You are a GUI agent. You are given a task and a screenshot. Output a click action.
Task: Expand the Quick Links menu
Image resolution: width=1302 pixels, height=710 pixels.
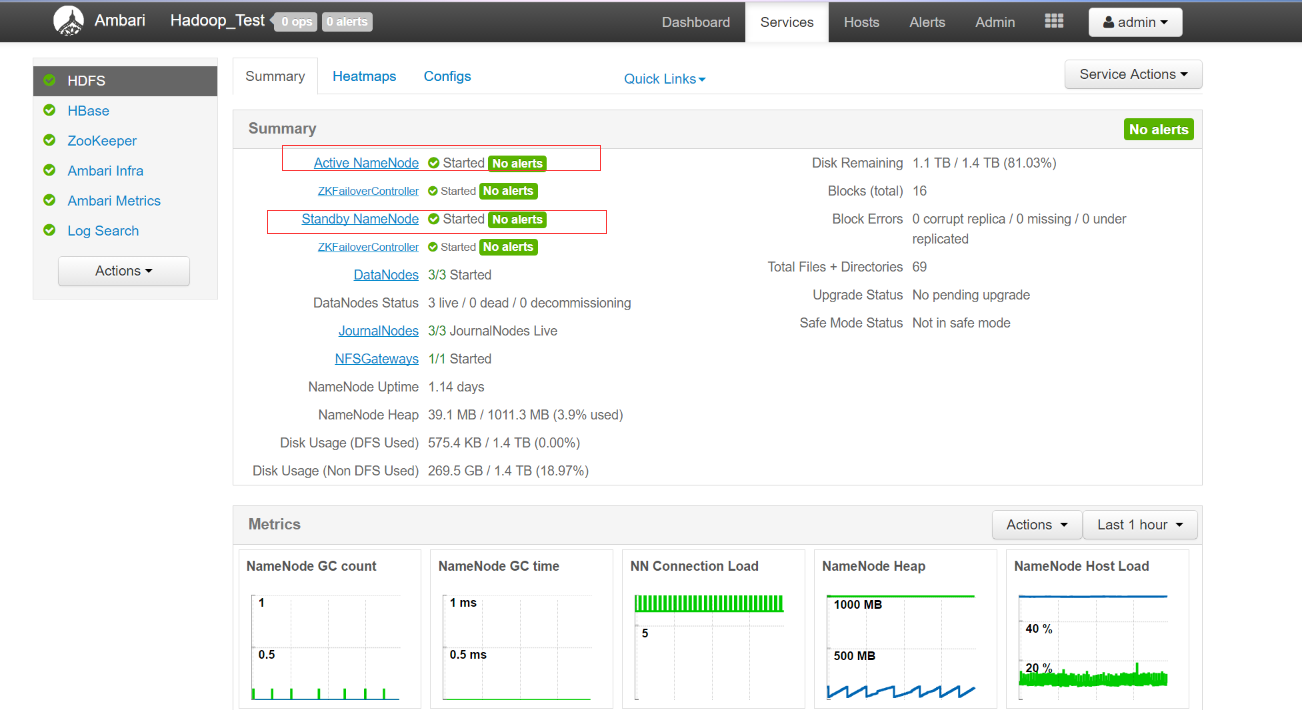click(x=665, y=79)
